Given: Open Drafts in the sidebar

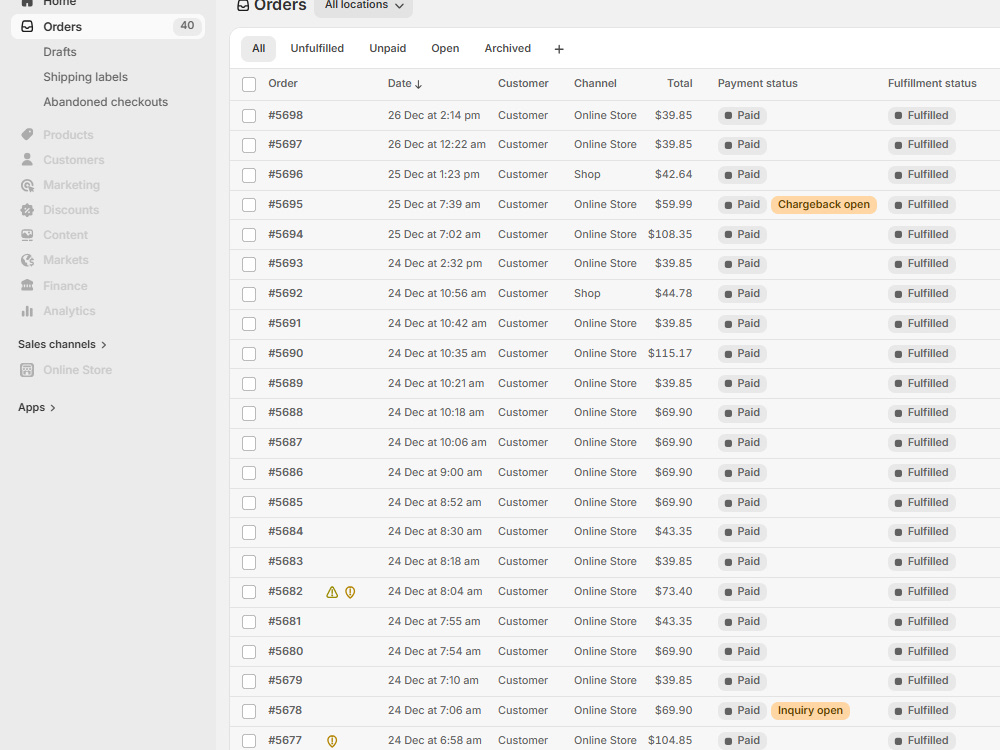Looking at the screenshot, I should click(x=60, y=52).
